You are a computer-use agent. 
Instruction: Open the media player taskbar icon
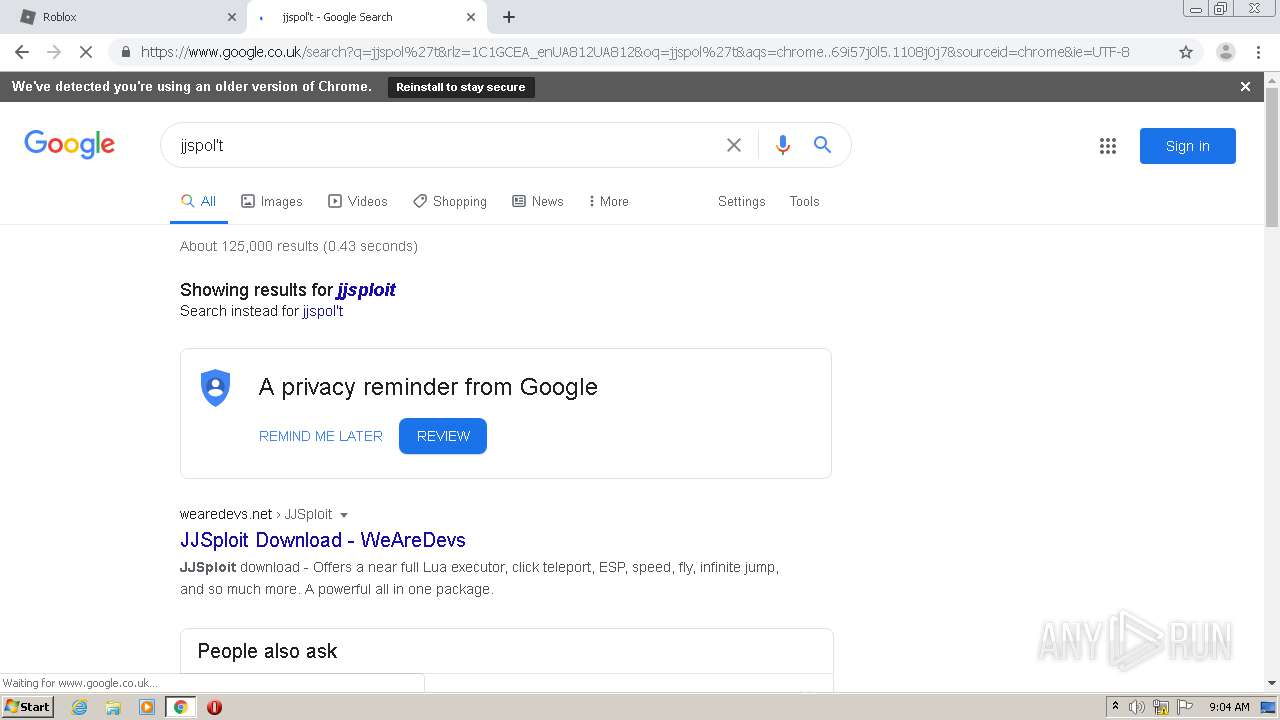[x=147, y=707]
